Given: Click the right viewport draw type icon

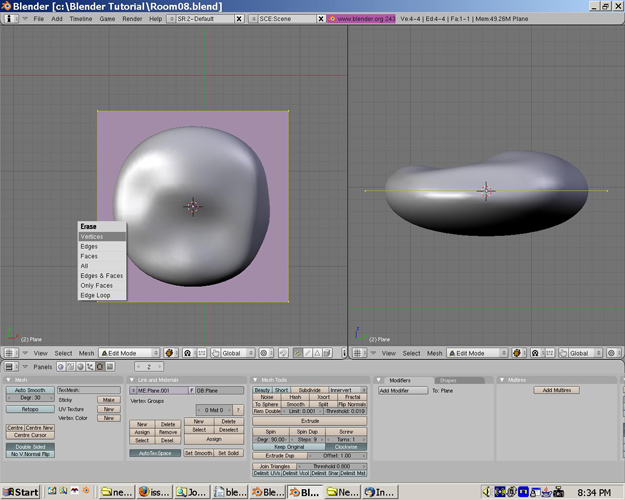Looking at the screenshot, I should (515, 353).
